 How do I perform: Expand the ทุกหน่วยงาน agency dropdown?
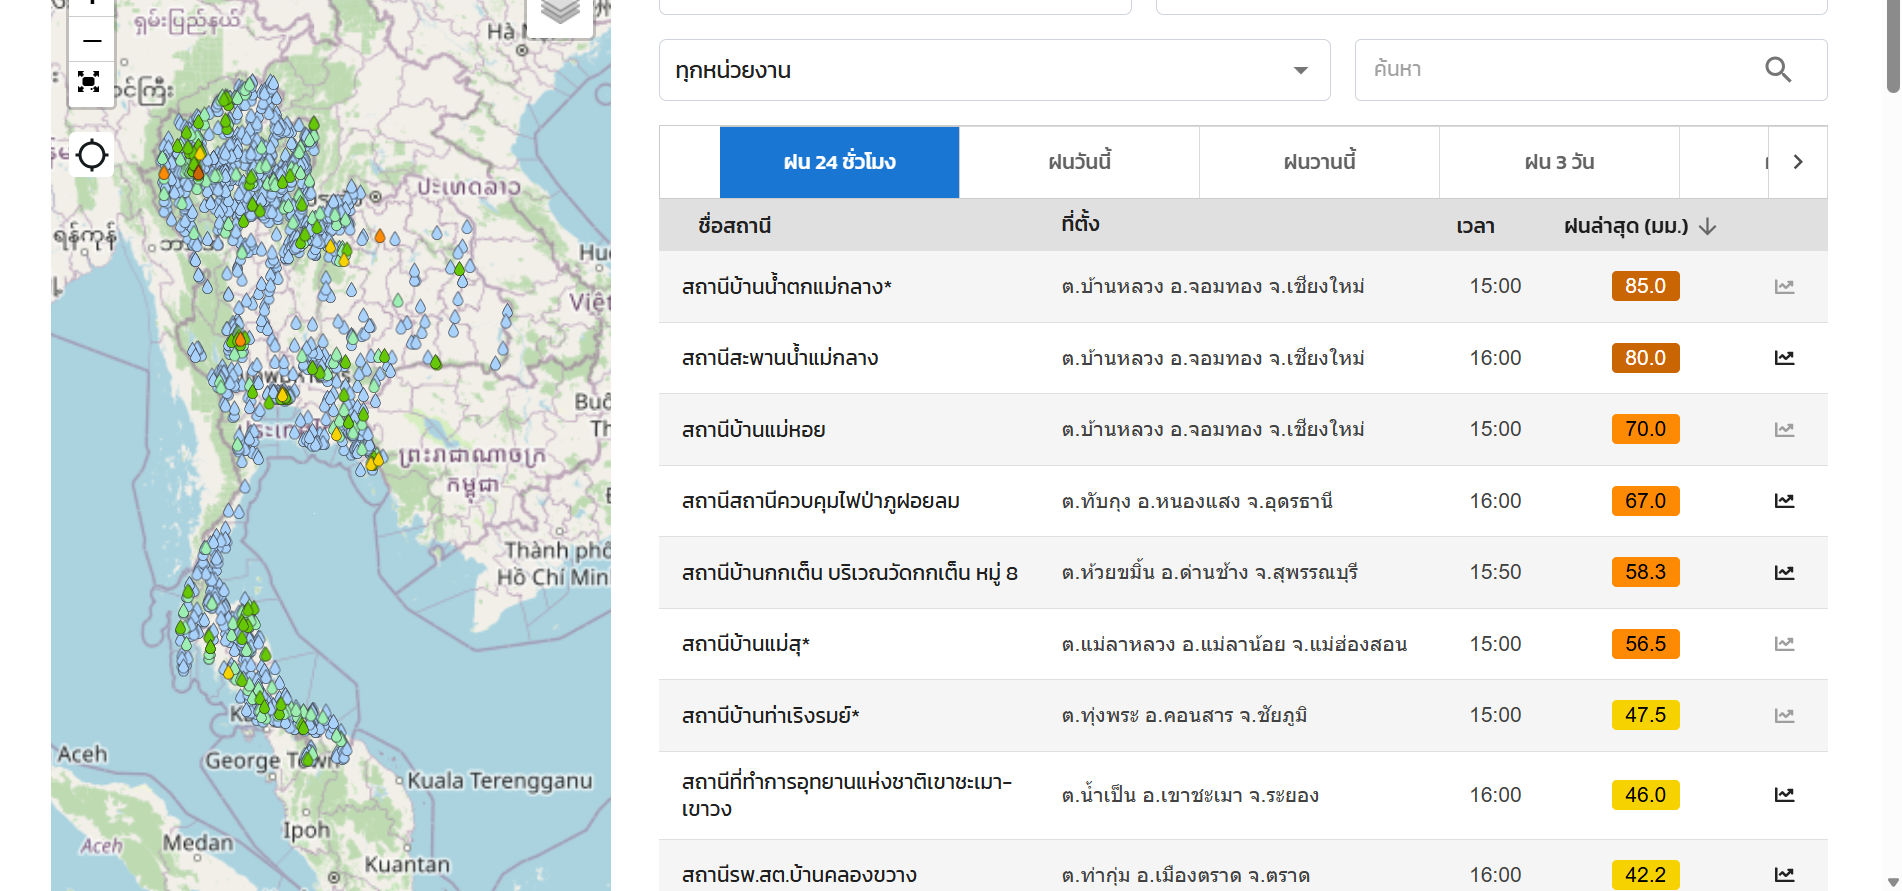(1300, 70)
